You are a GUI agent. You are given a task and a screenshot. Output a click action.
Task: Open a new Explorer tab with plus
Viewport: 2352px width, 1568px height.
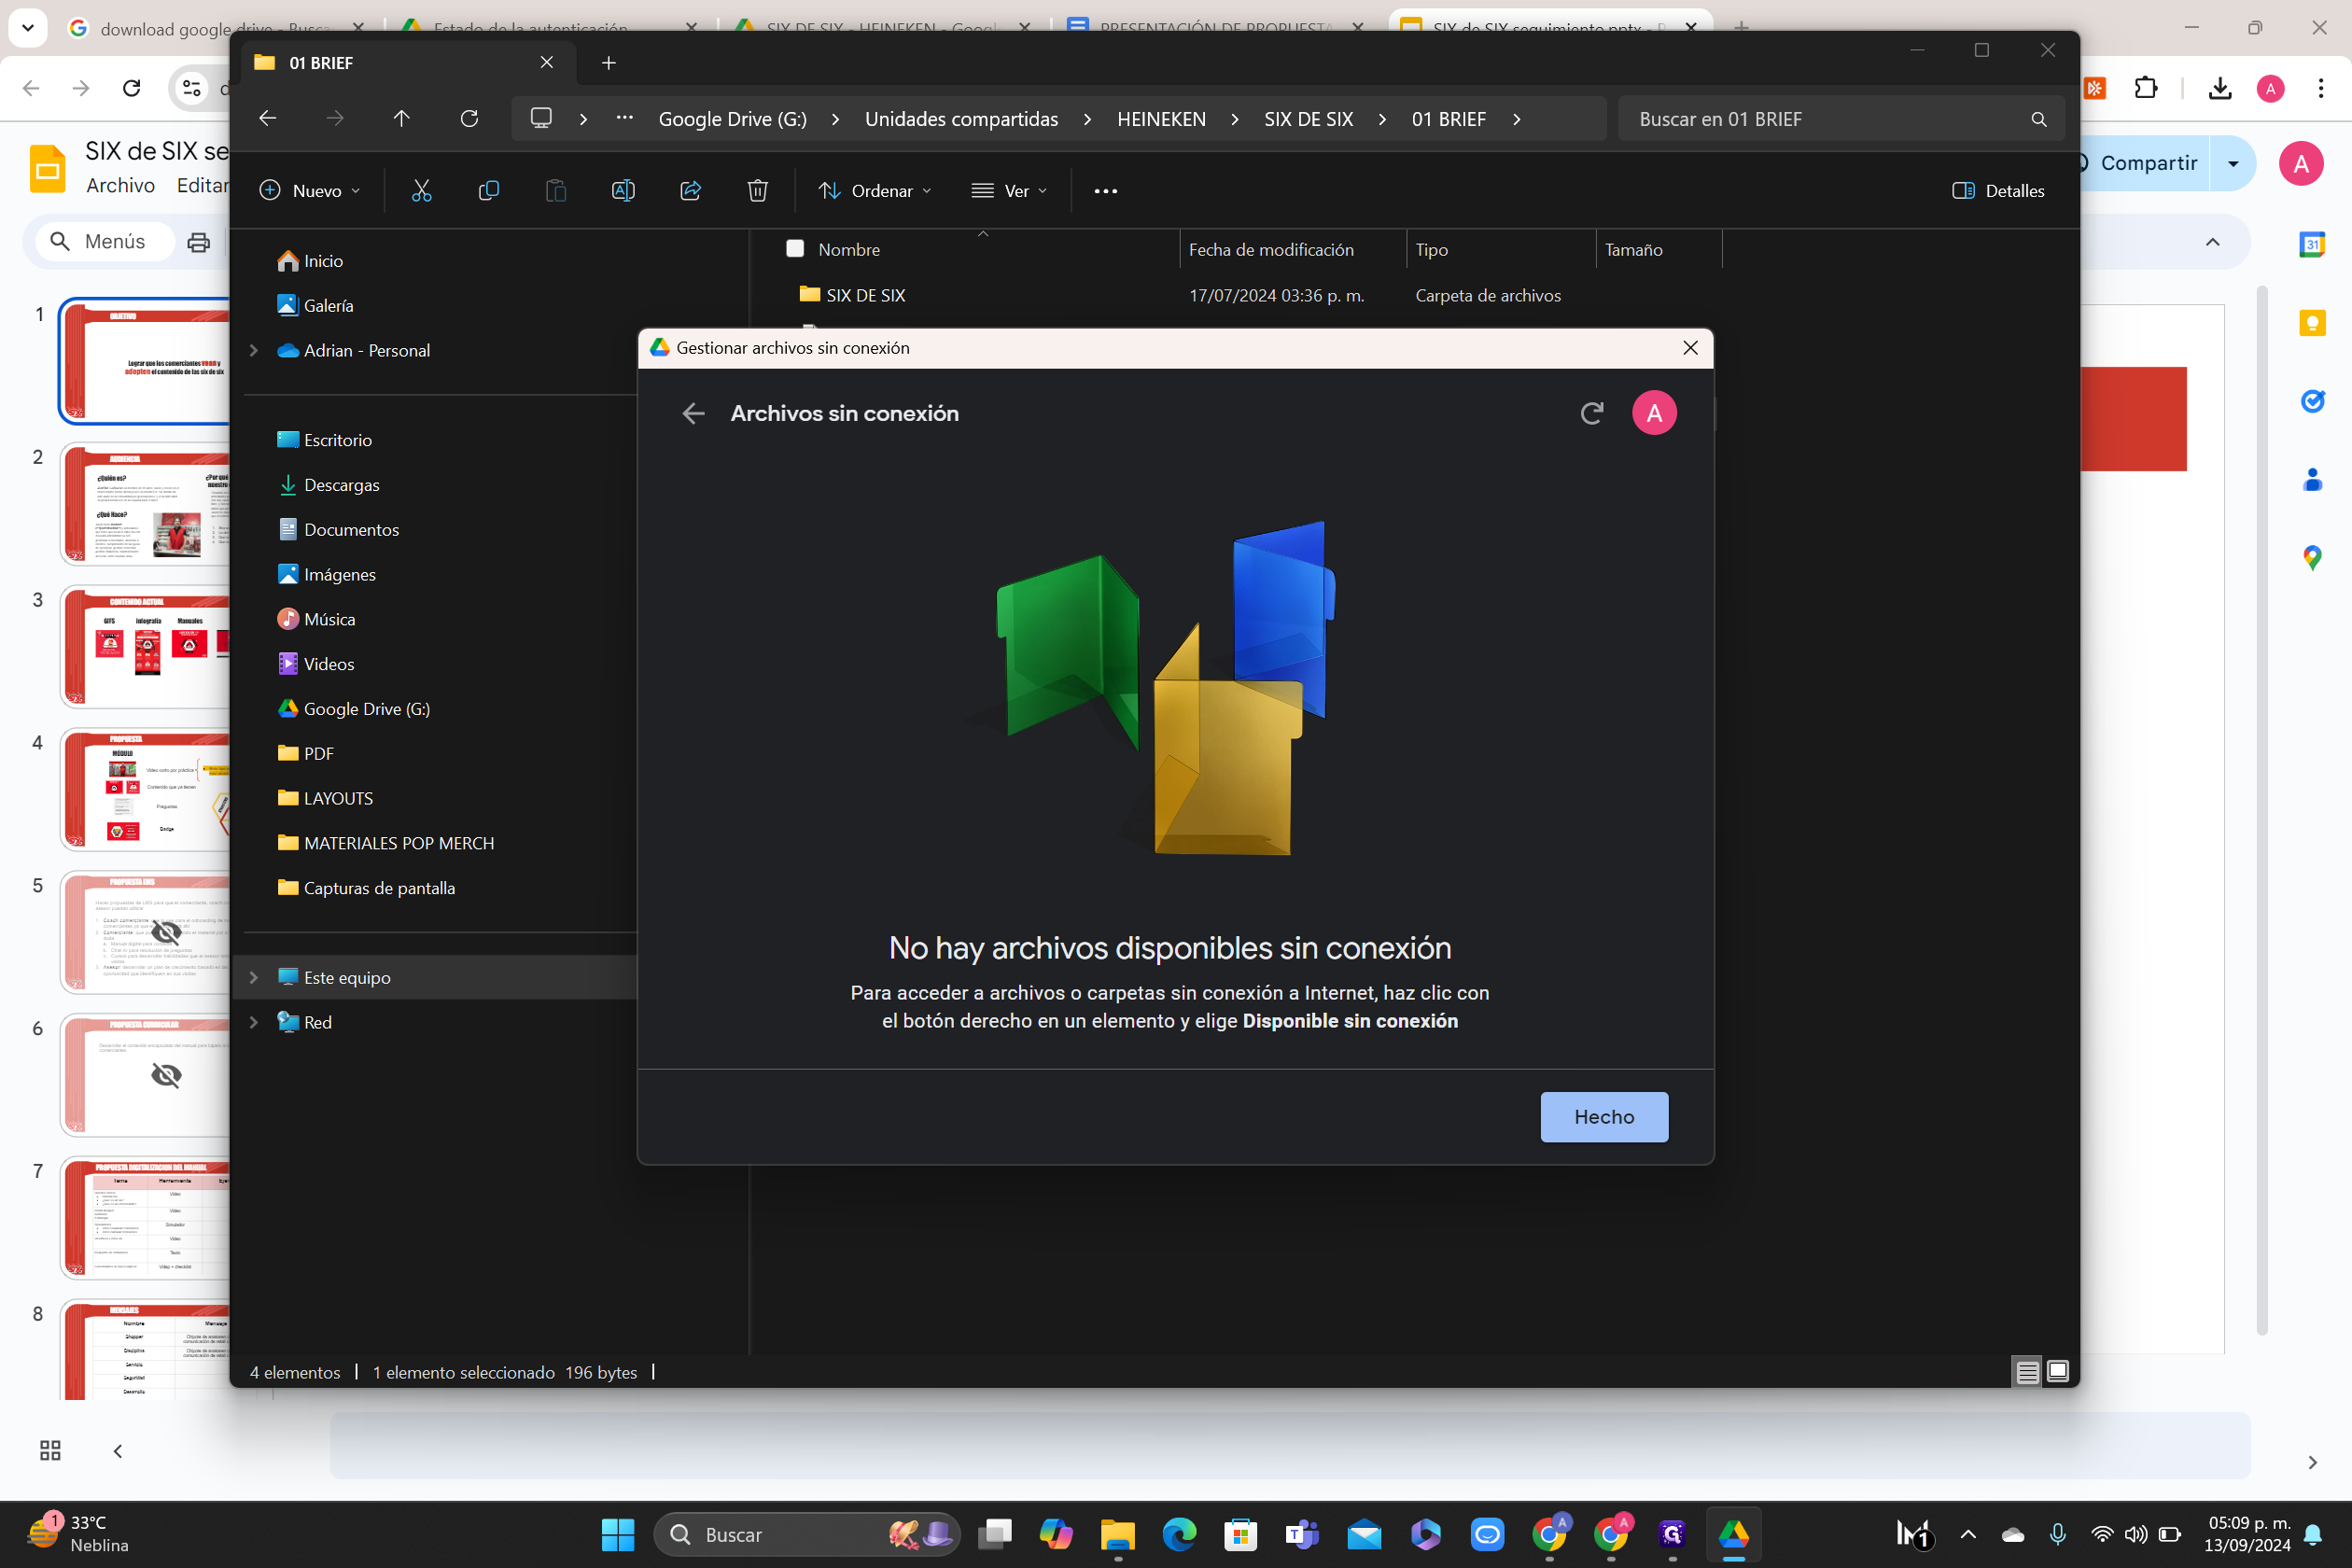[608, 63]
